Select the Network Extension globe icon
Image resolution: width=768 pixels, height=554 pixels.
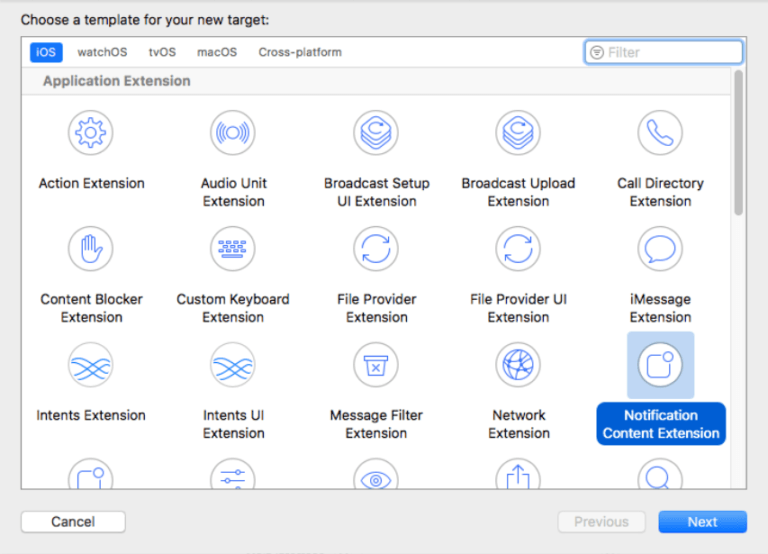pyautogui.click(x=518, y=365)
